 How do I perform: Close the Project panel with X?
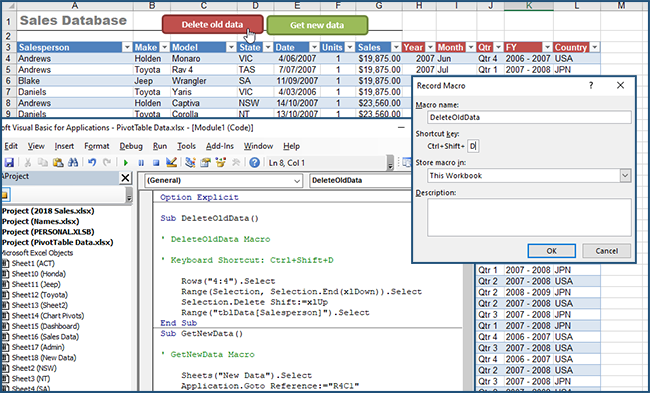pyautogui.click(x=125, y=178)
